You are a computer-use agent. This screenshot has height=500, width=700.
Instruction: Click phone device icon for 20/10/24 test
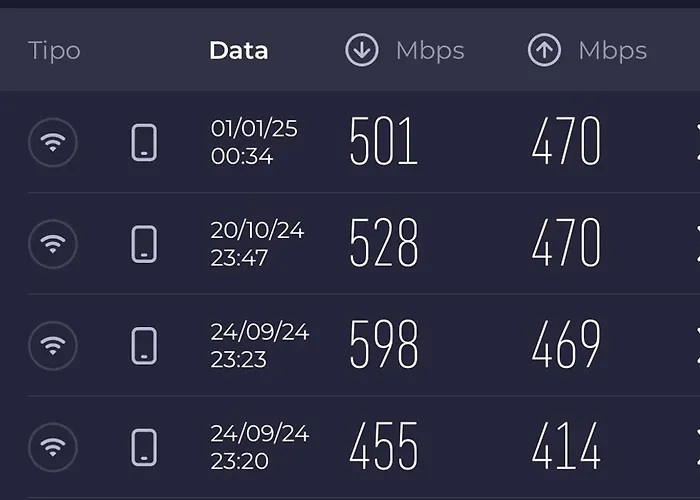(x=144, y=244)
